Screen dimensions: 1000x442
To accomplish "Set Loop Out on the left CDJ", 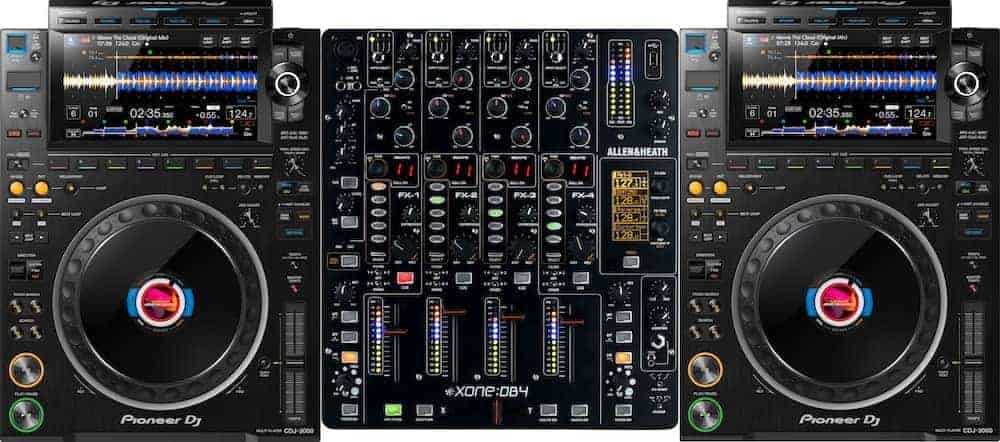I will click(41, 188).
